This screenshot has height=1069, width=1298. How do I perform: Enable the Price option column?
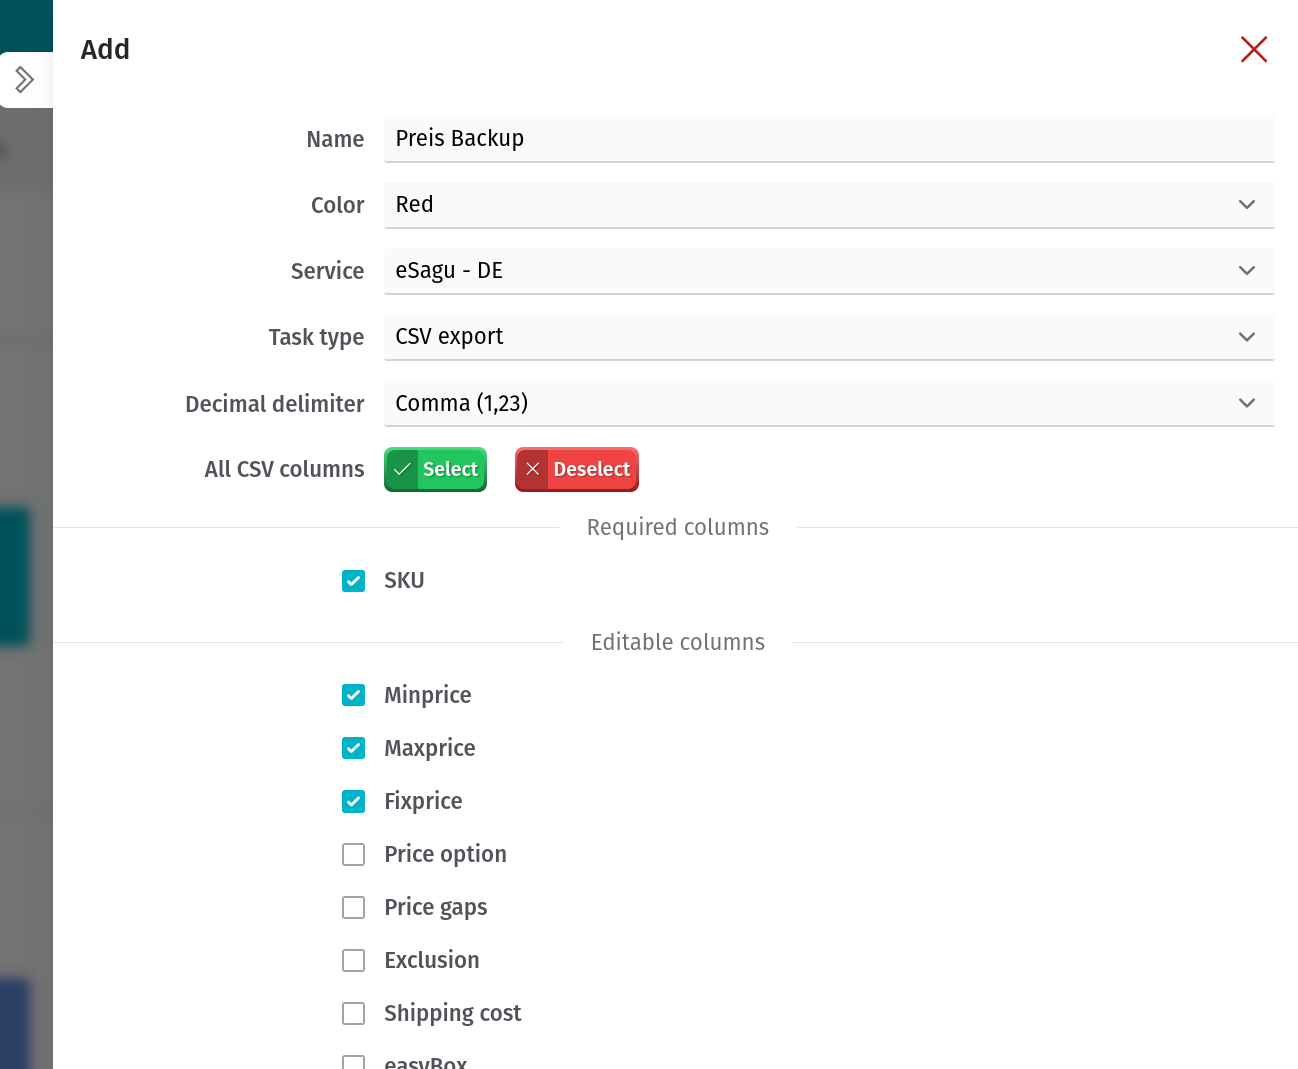tap(353, 854)
